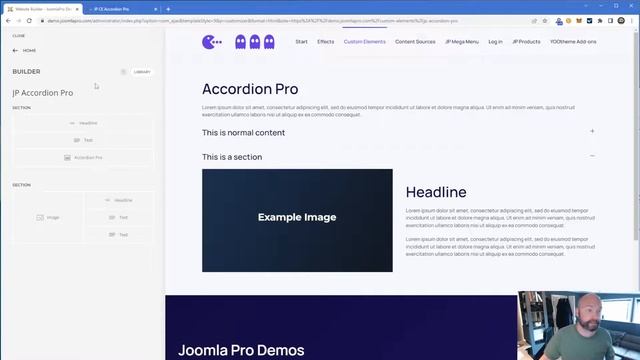Image resolution: width=640 pixels, height=360 pixels.
Task: Bookmark page with the star icon
Action: tap(545, 21)
